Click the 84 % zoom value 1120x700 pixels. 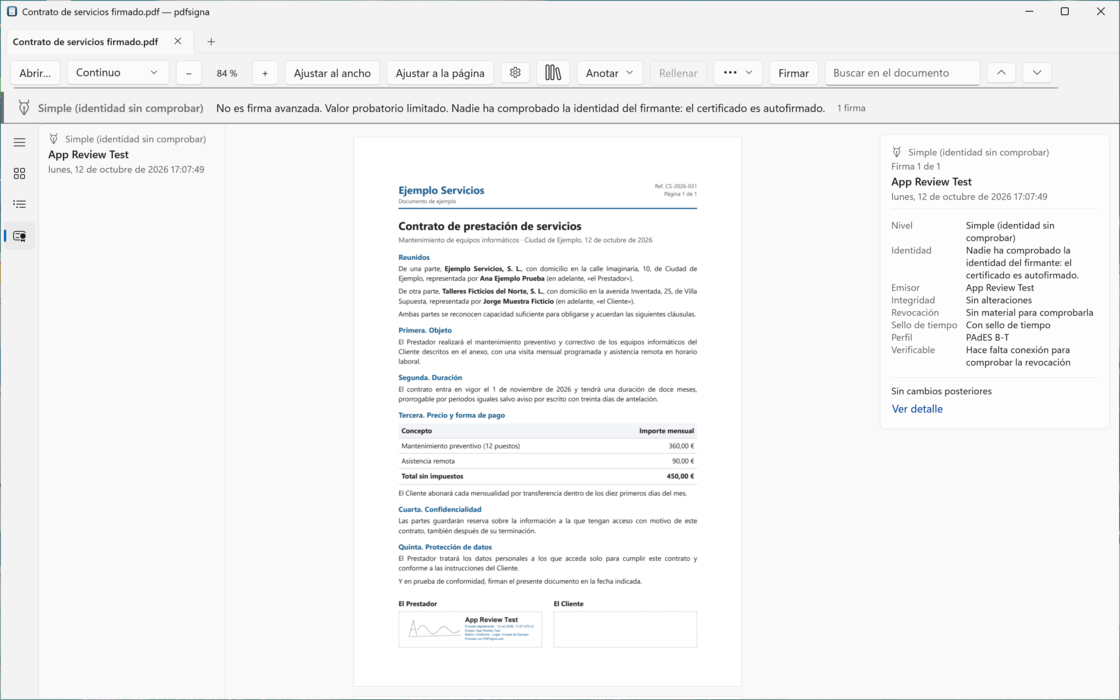(227, 73)
